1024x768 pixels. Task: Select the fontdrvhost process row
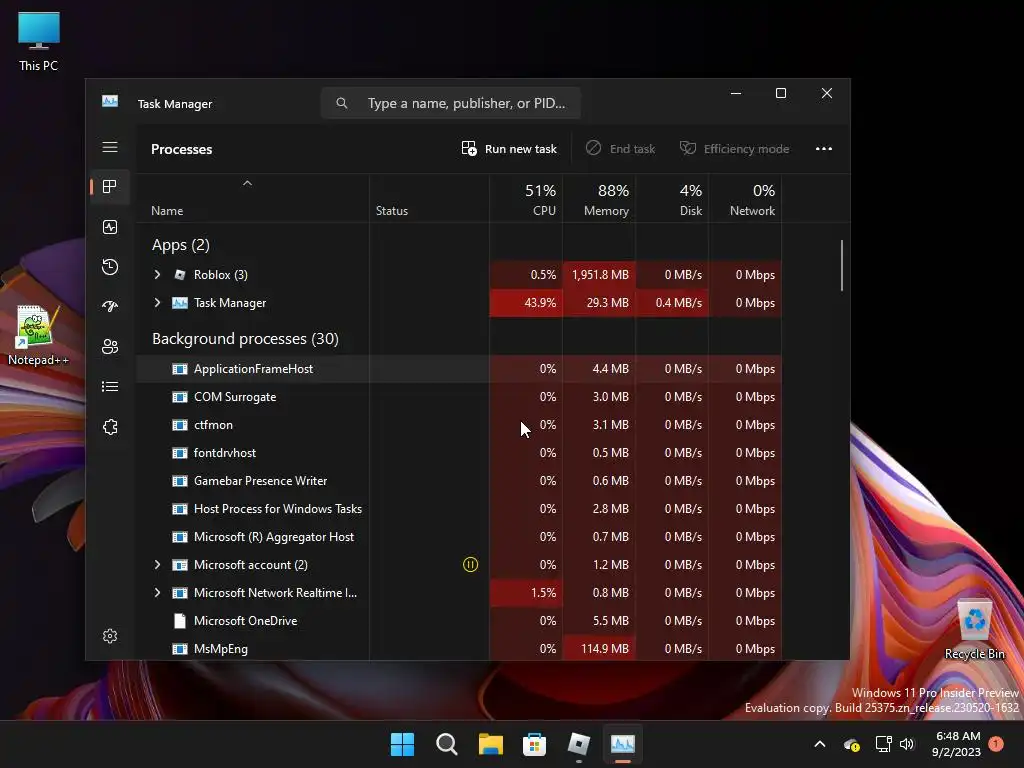pyautogui.click(x=458, y=453)
